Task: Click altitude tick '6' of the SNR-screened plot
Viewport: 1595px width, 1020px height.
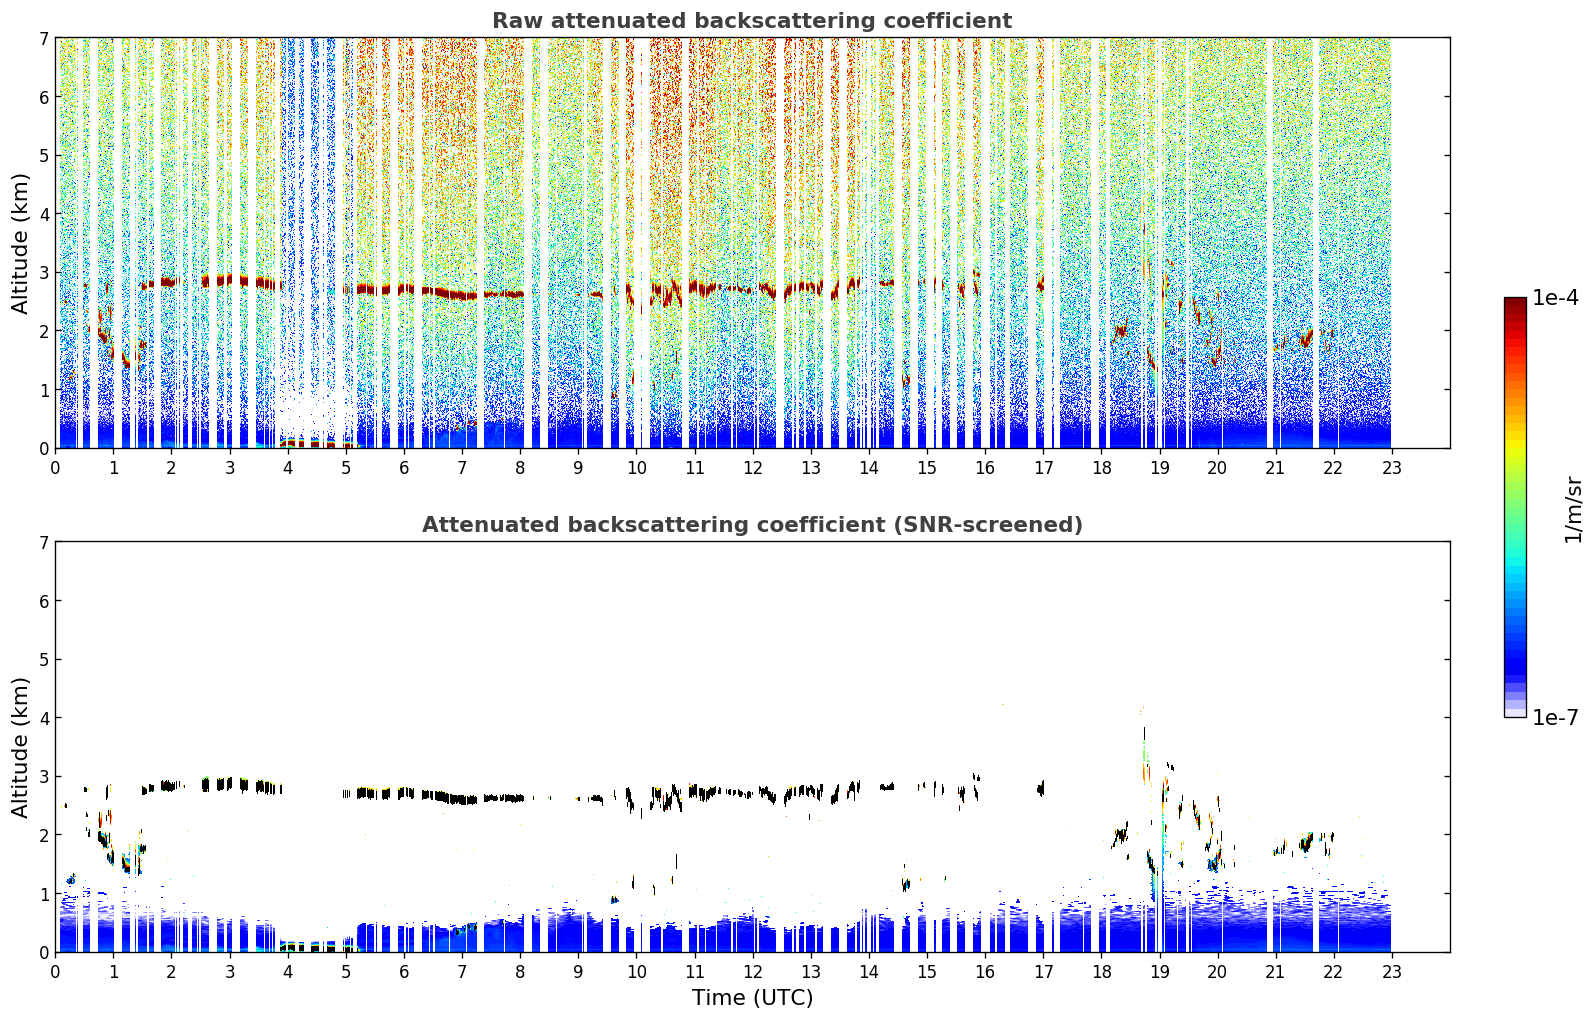Action: point(43,601)
